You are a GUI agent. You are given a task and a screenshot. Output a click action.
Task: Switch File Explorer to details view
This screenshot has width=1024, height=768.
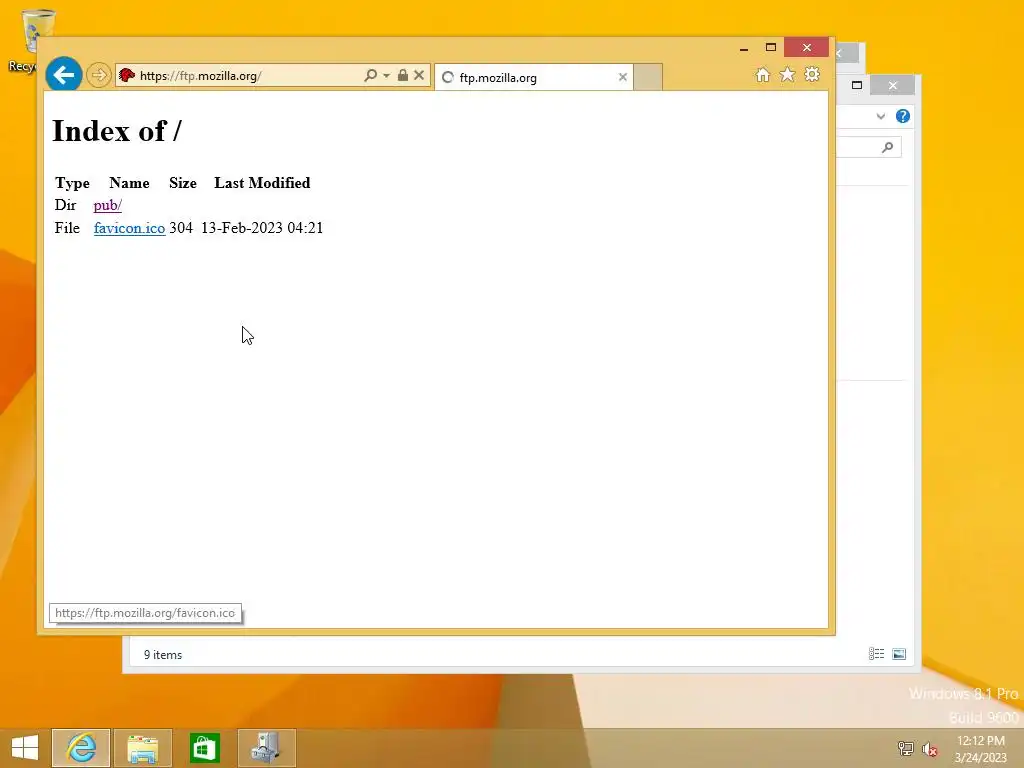pyautogui.click(x=876, y=654)
